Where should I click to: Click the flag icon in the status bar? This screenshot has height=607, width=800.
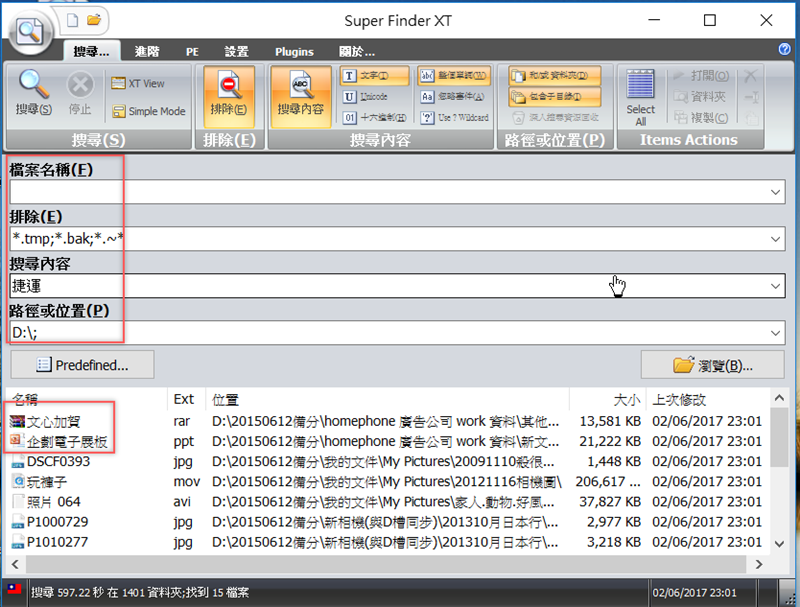coord(14,589)
